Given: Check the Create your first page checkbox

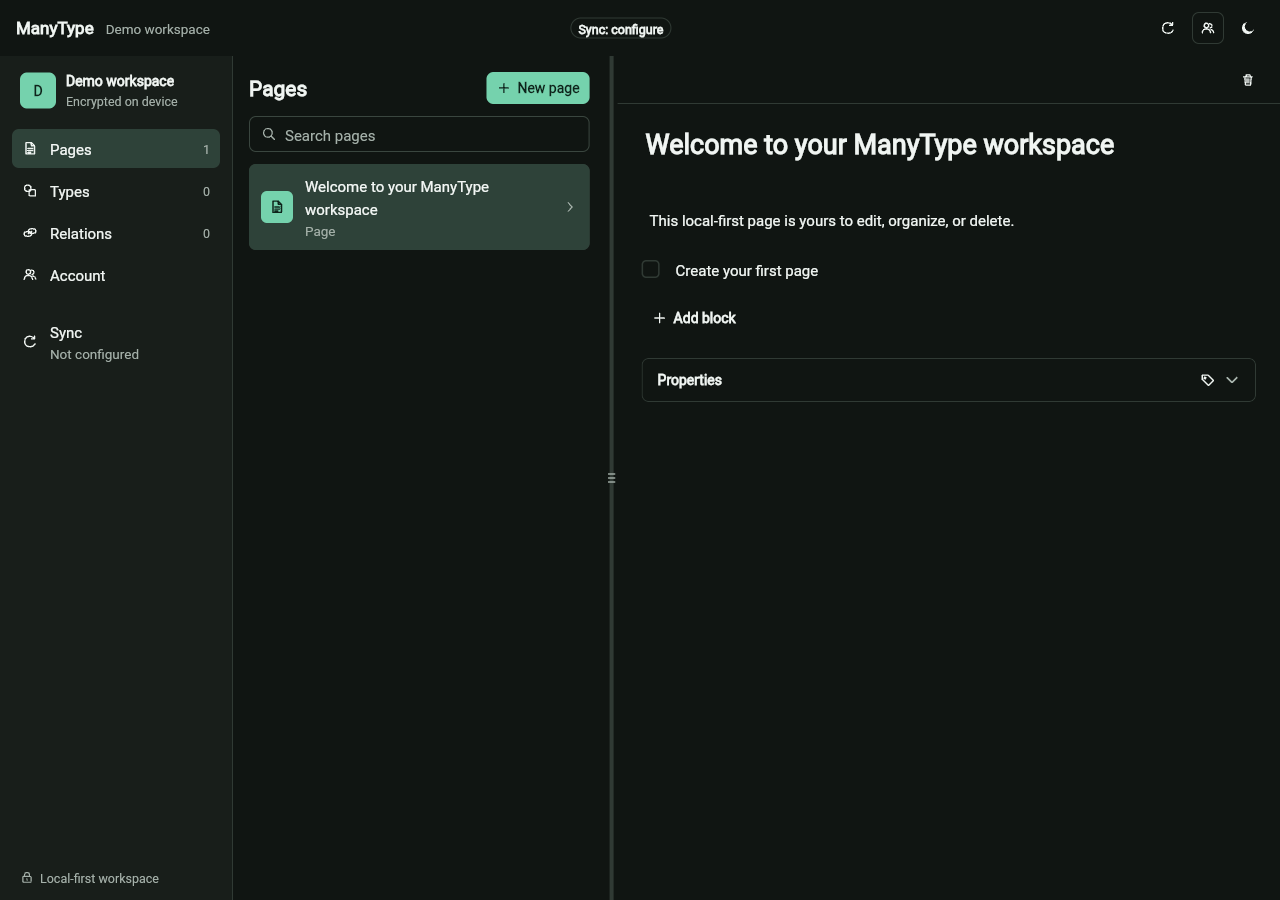Looking at the screenshot, I should (650, 269).
